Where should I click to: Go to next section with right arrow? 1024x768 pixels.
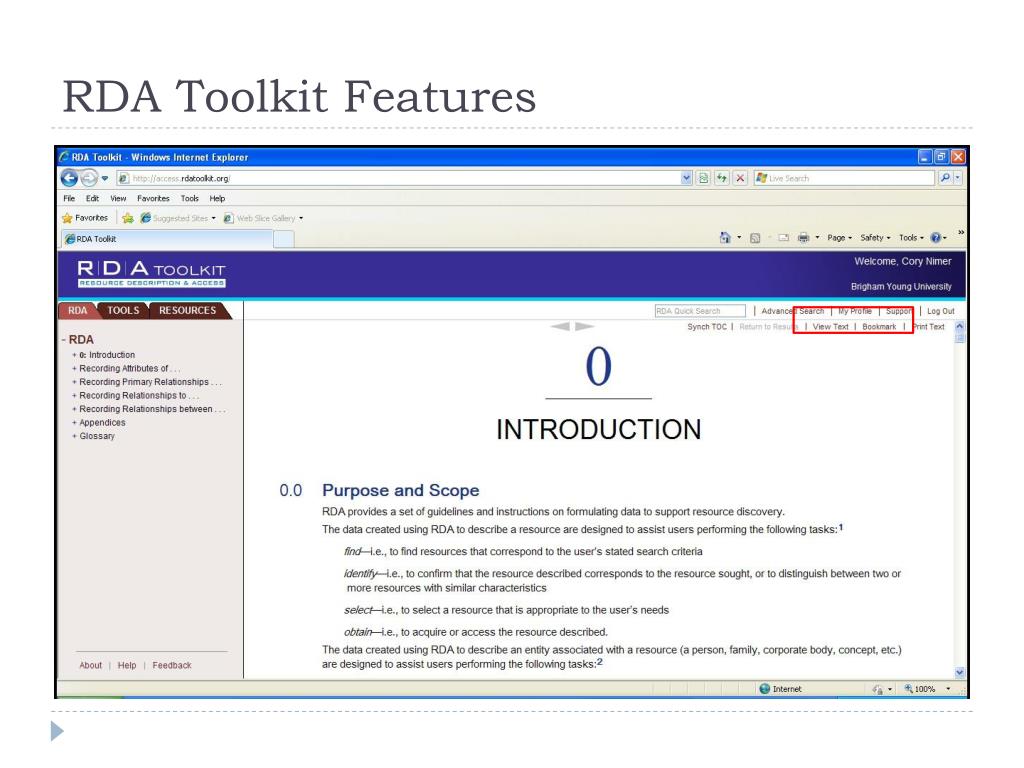(x=584, y=326)
